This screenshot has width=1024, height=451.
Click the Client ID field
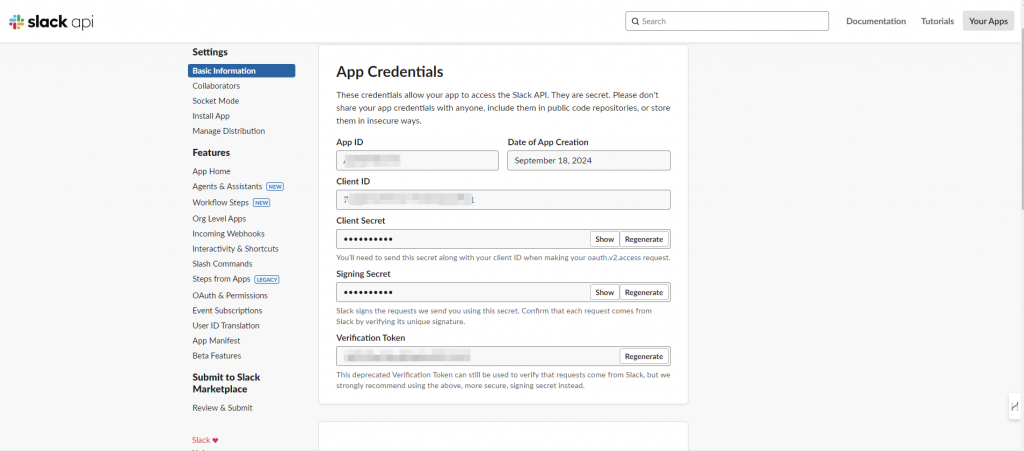click(x=504, y=200)
